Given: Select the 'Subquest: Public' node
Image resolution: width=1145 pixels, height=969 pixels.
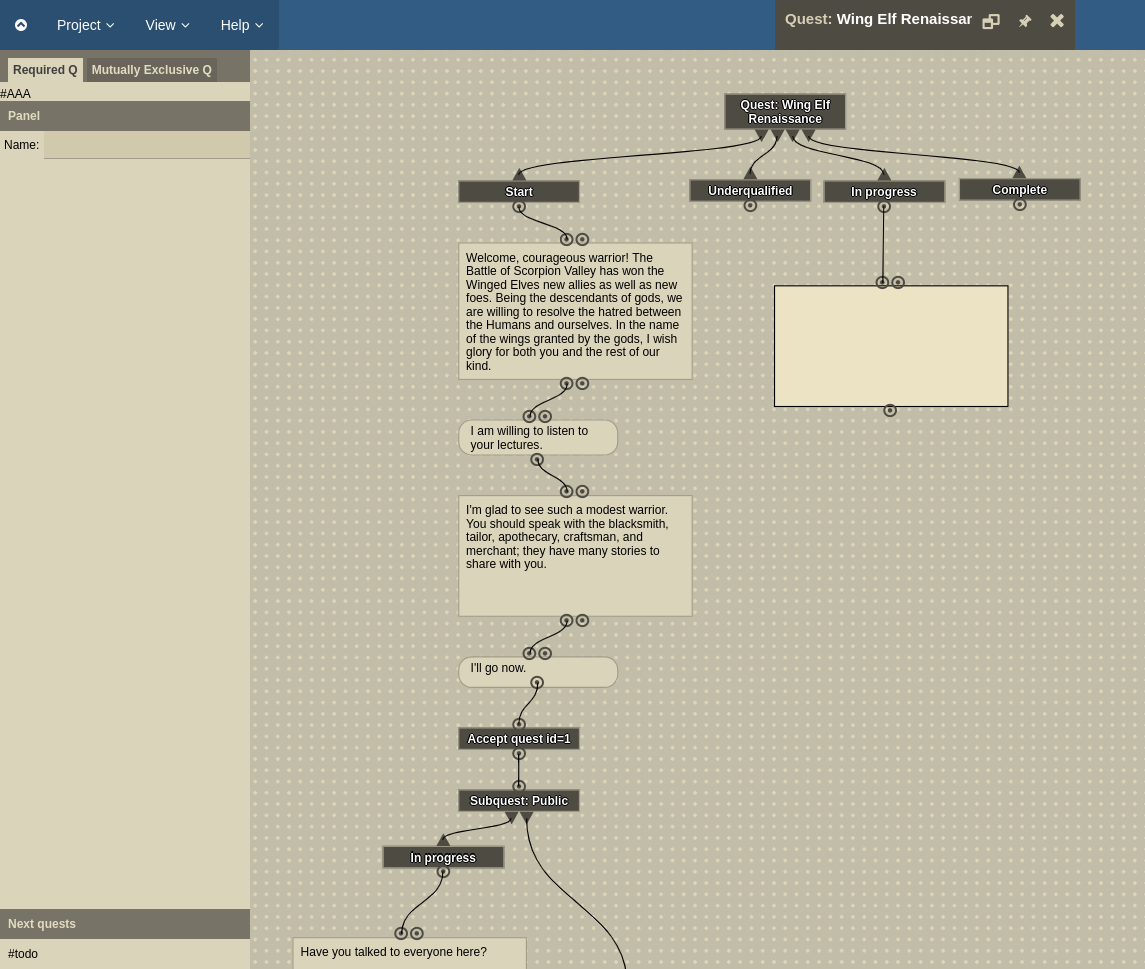Looking at the screenshot, I should [x=518, y=801].
